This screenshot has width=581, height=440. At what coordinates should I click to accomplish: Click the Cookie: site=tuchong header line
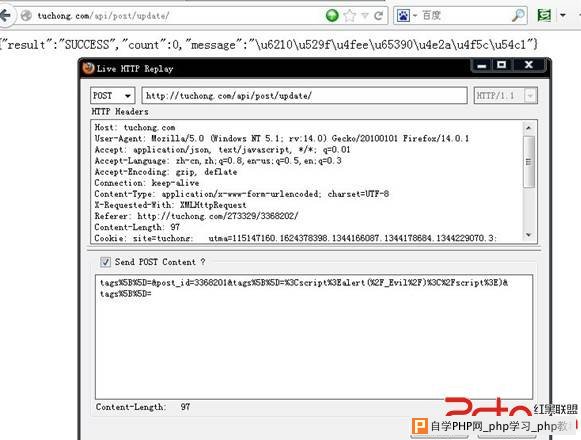coord(295,238)
